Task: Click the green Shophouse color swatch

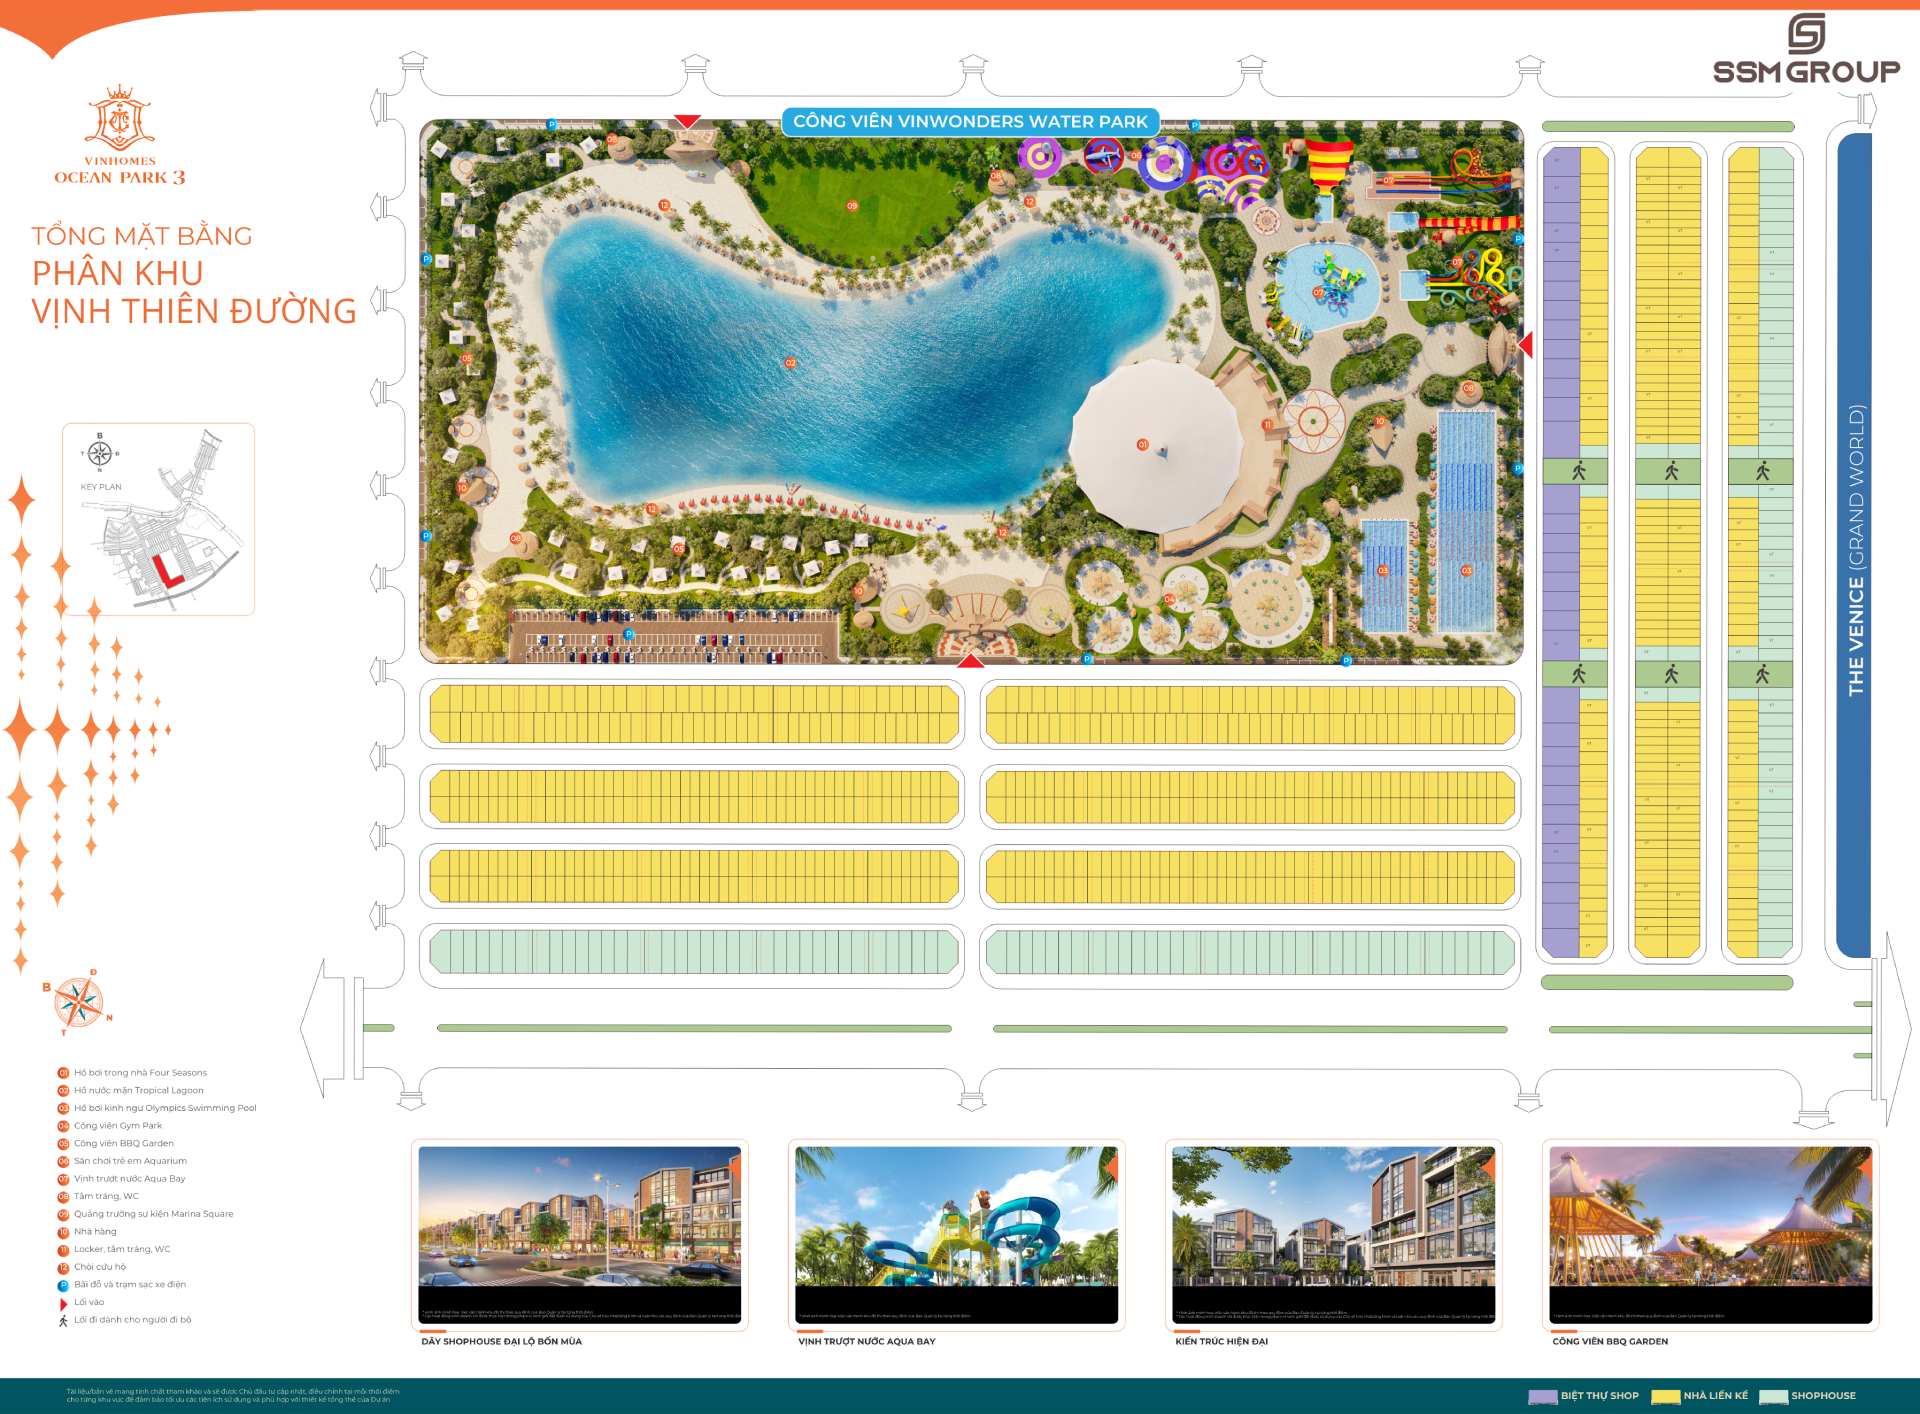Action: [1773, 1397]
